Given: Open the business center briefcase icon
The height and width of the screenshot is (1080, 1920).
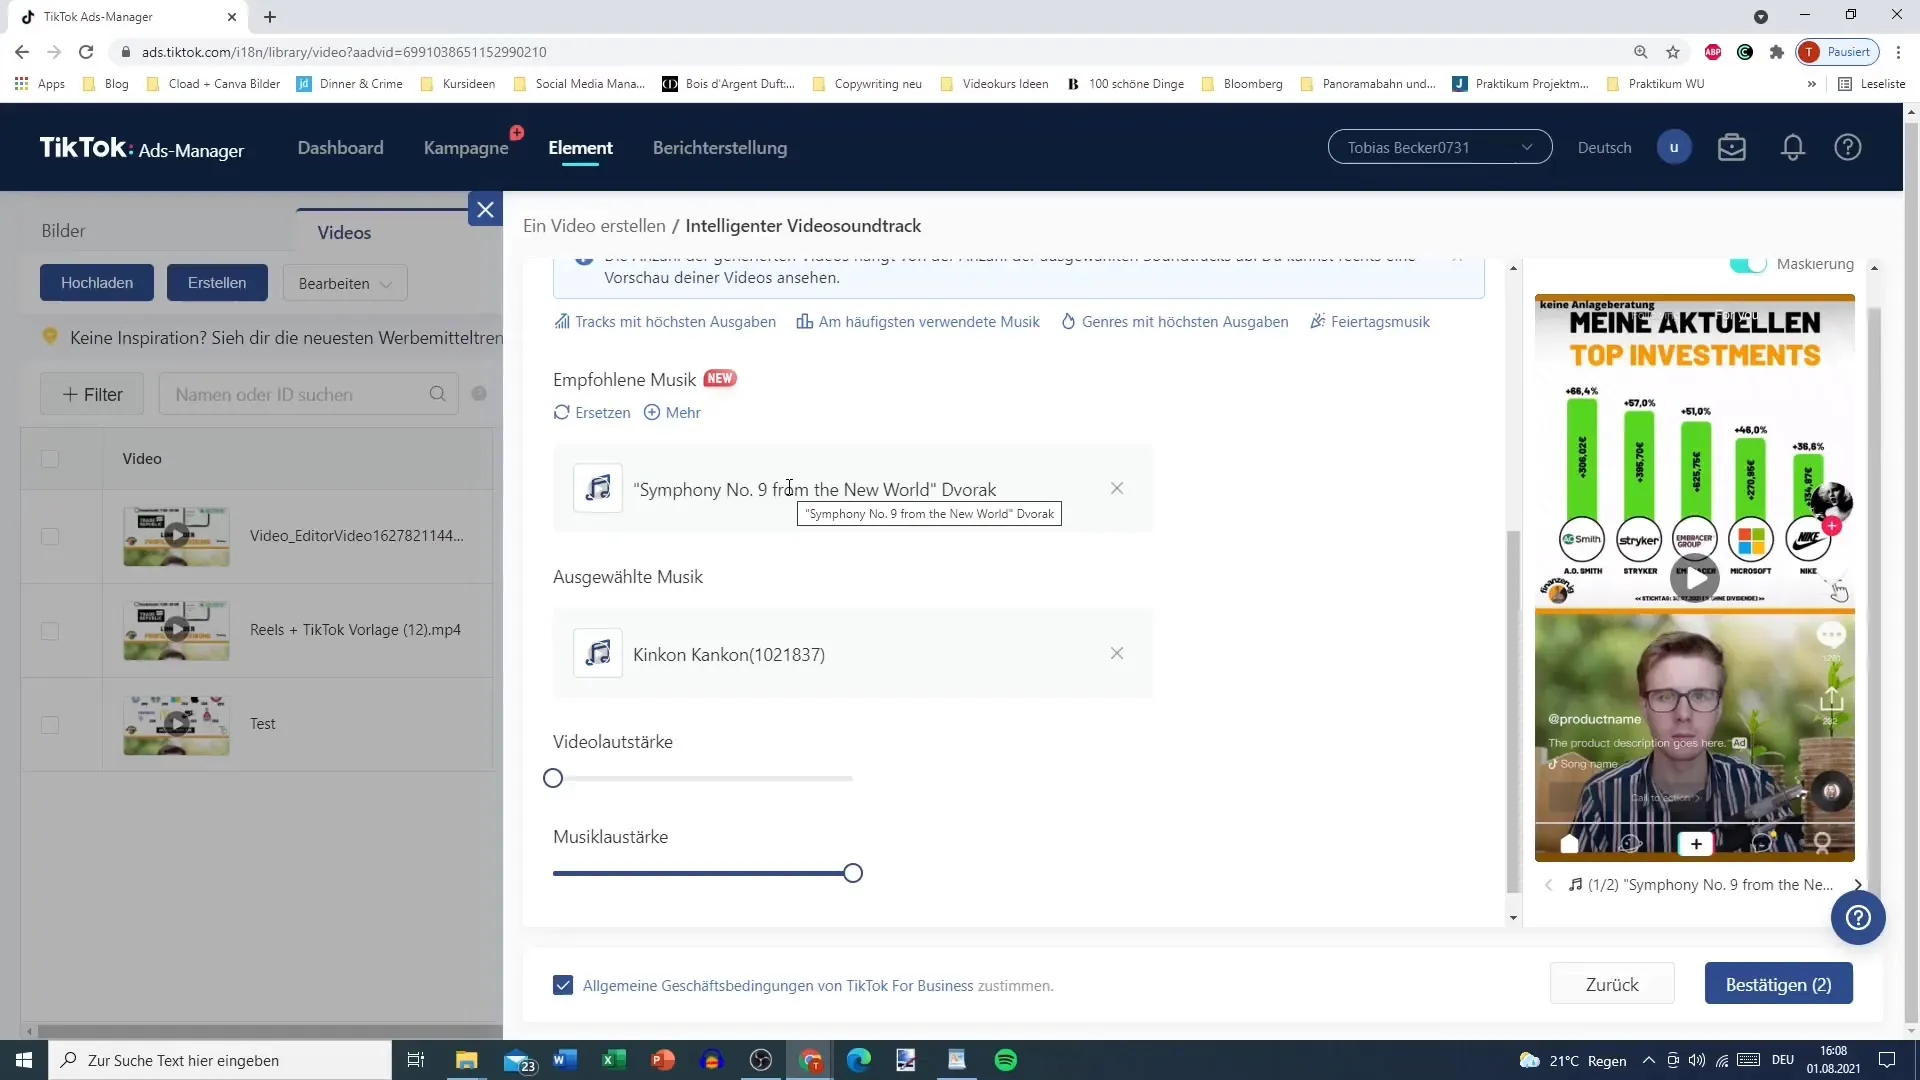Looking at the screenshot, I should pos(1732,148).
